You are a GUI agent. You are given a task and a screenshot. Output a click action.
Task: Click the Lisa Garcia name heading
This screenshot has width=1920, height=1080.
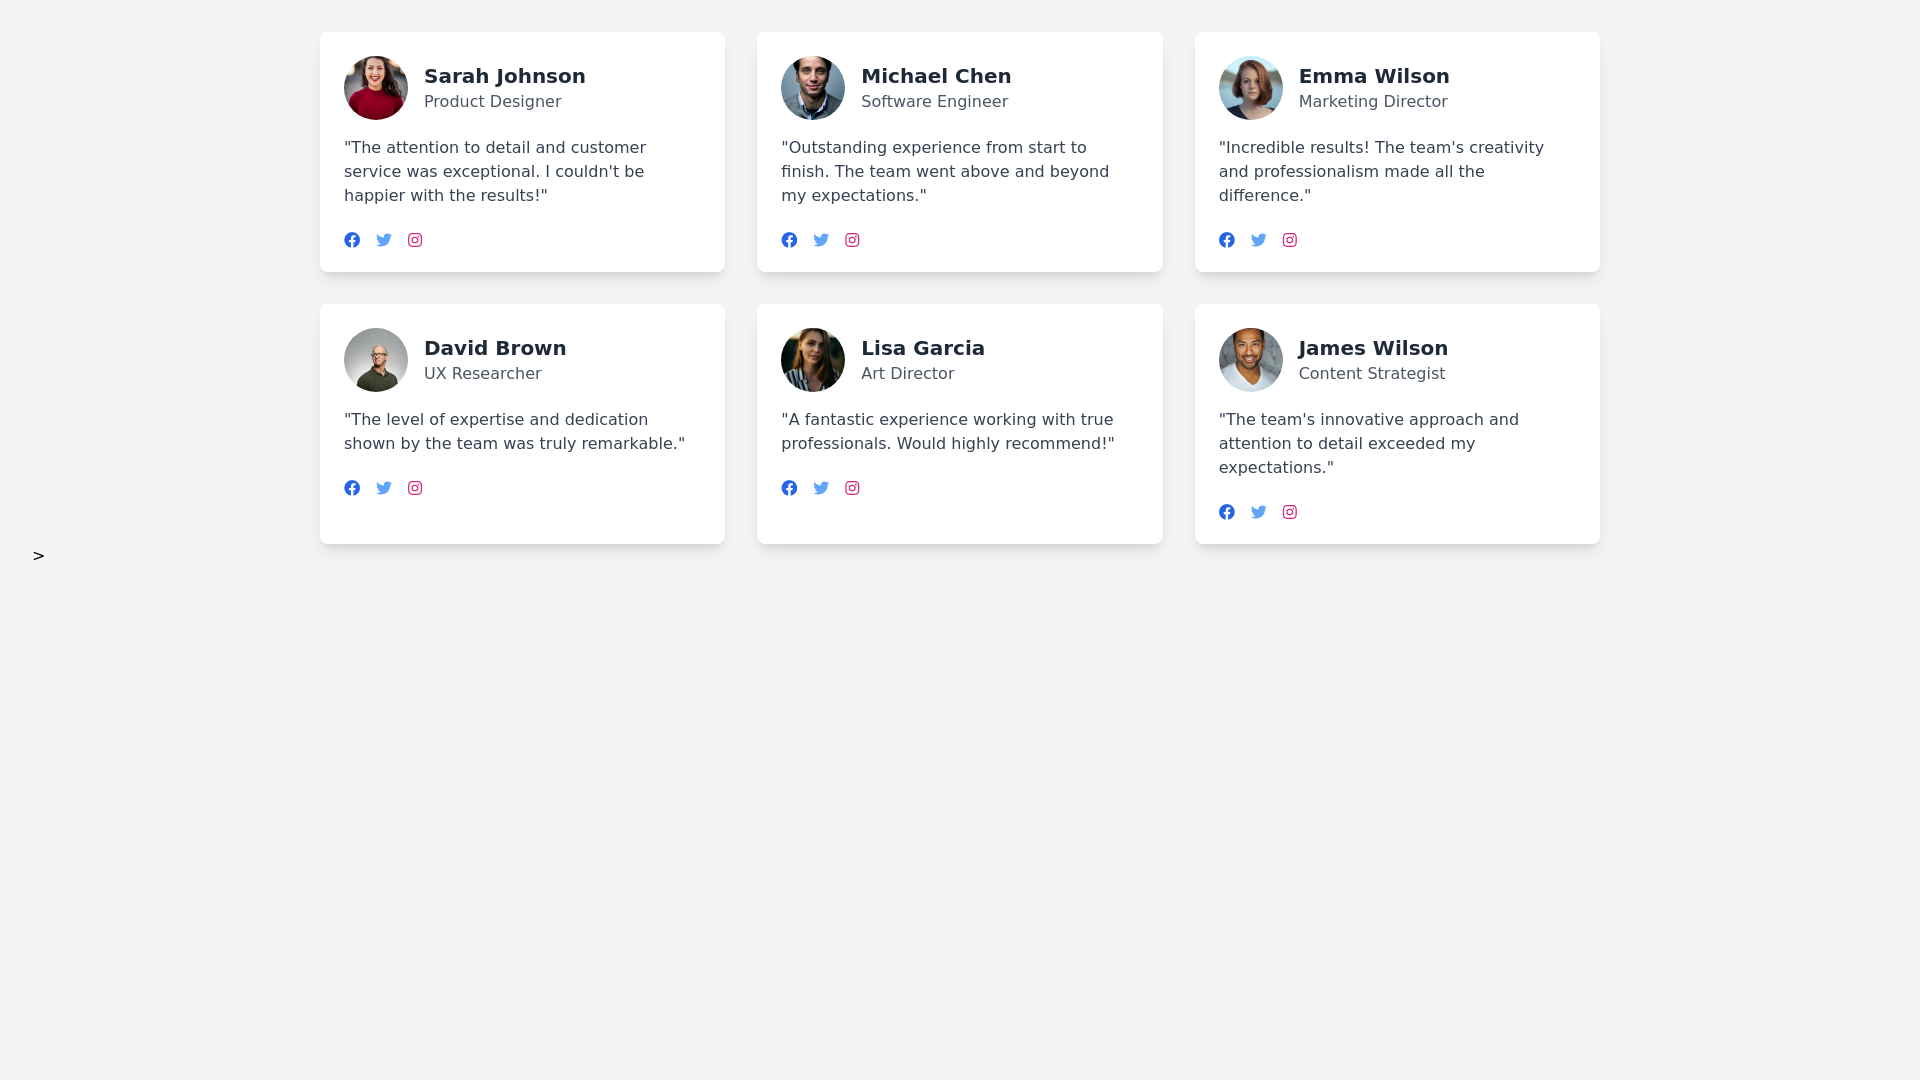point(923,348)
